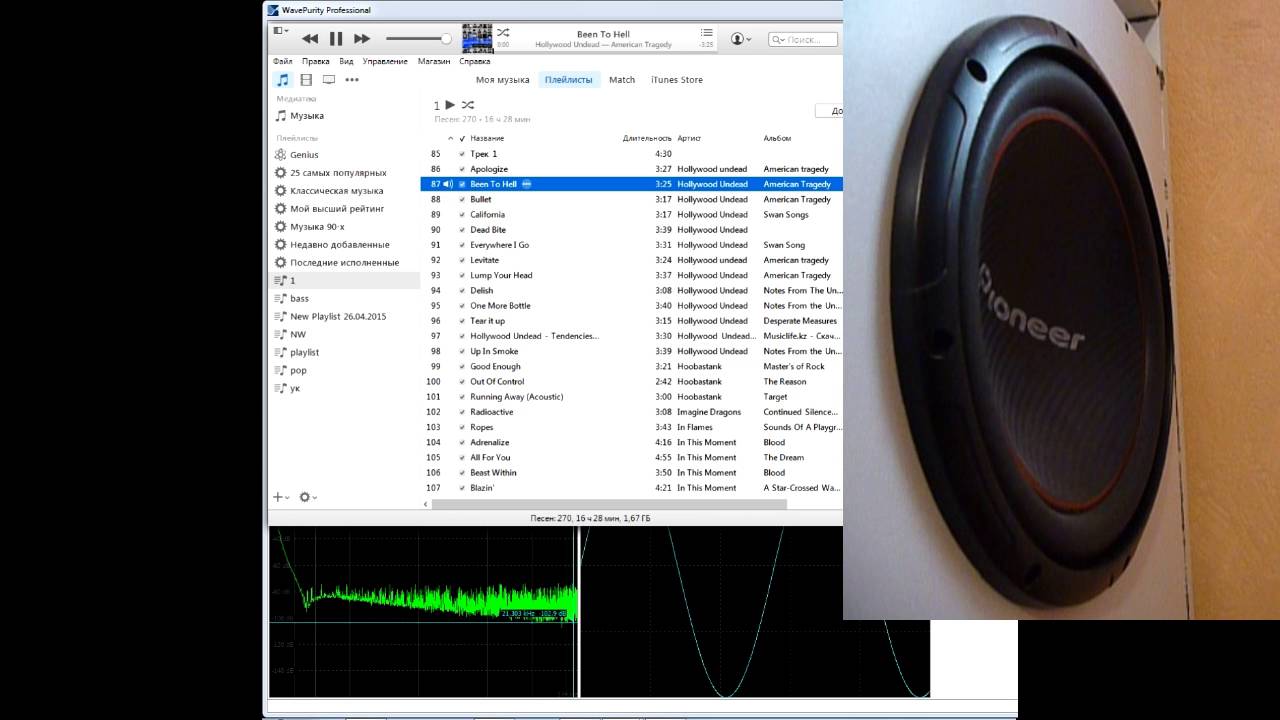Switch to the Моя музыка tab

coord(503,80)
